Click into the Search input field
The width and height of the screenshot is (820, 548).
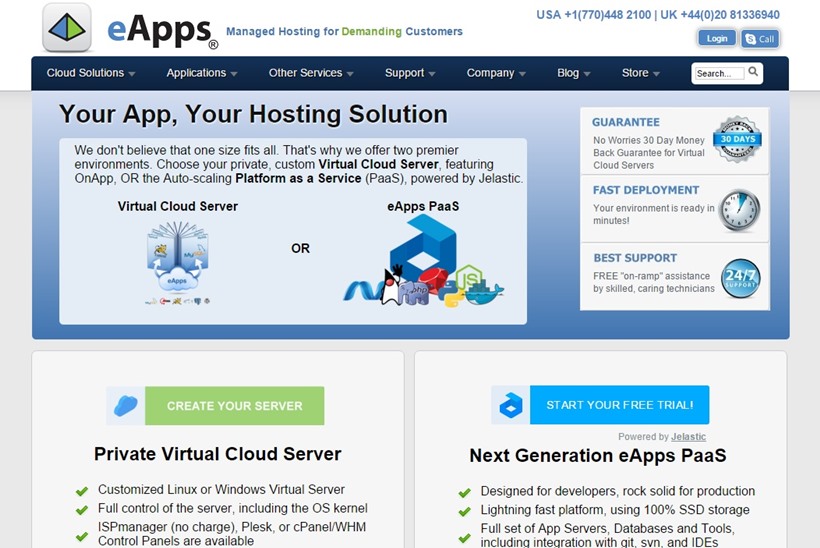[x=719, y=74]
